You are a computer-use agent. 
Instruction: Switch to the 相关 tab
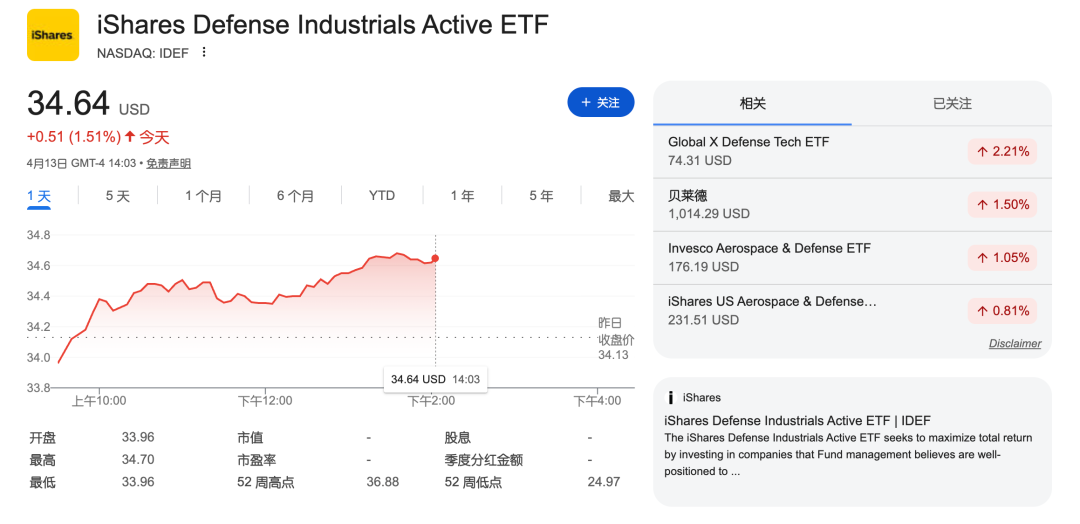pyautogui.click(x=752, y=104)
